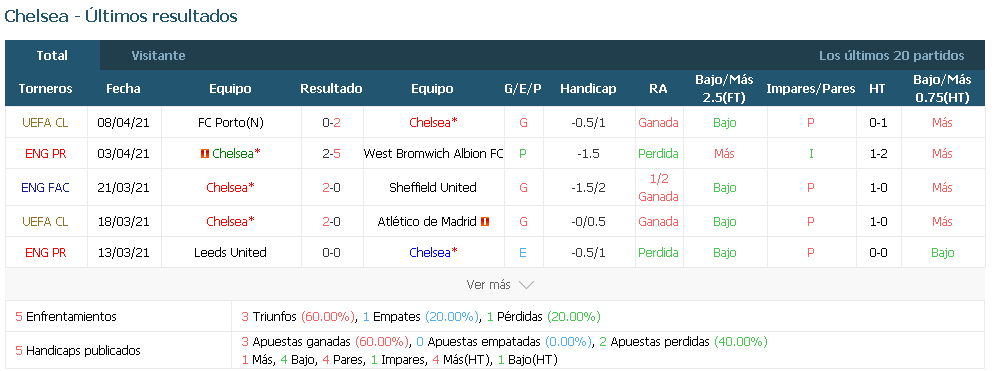Viewport: 994px width, 371px height.
Task: Open FC Porto(N) team link
Action: pos(230,122)
